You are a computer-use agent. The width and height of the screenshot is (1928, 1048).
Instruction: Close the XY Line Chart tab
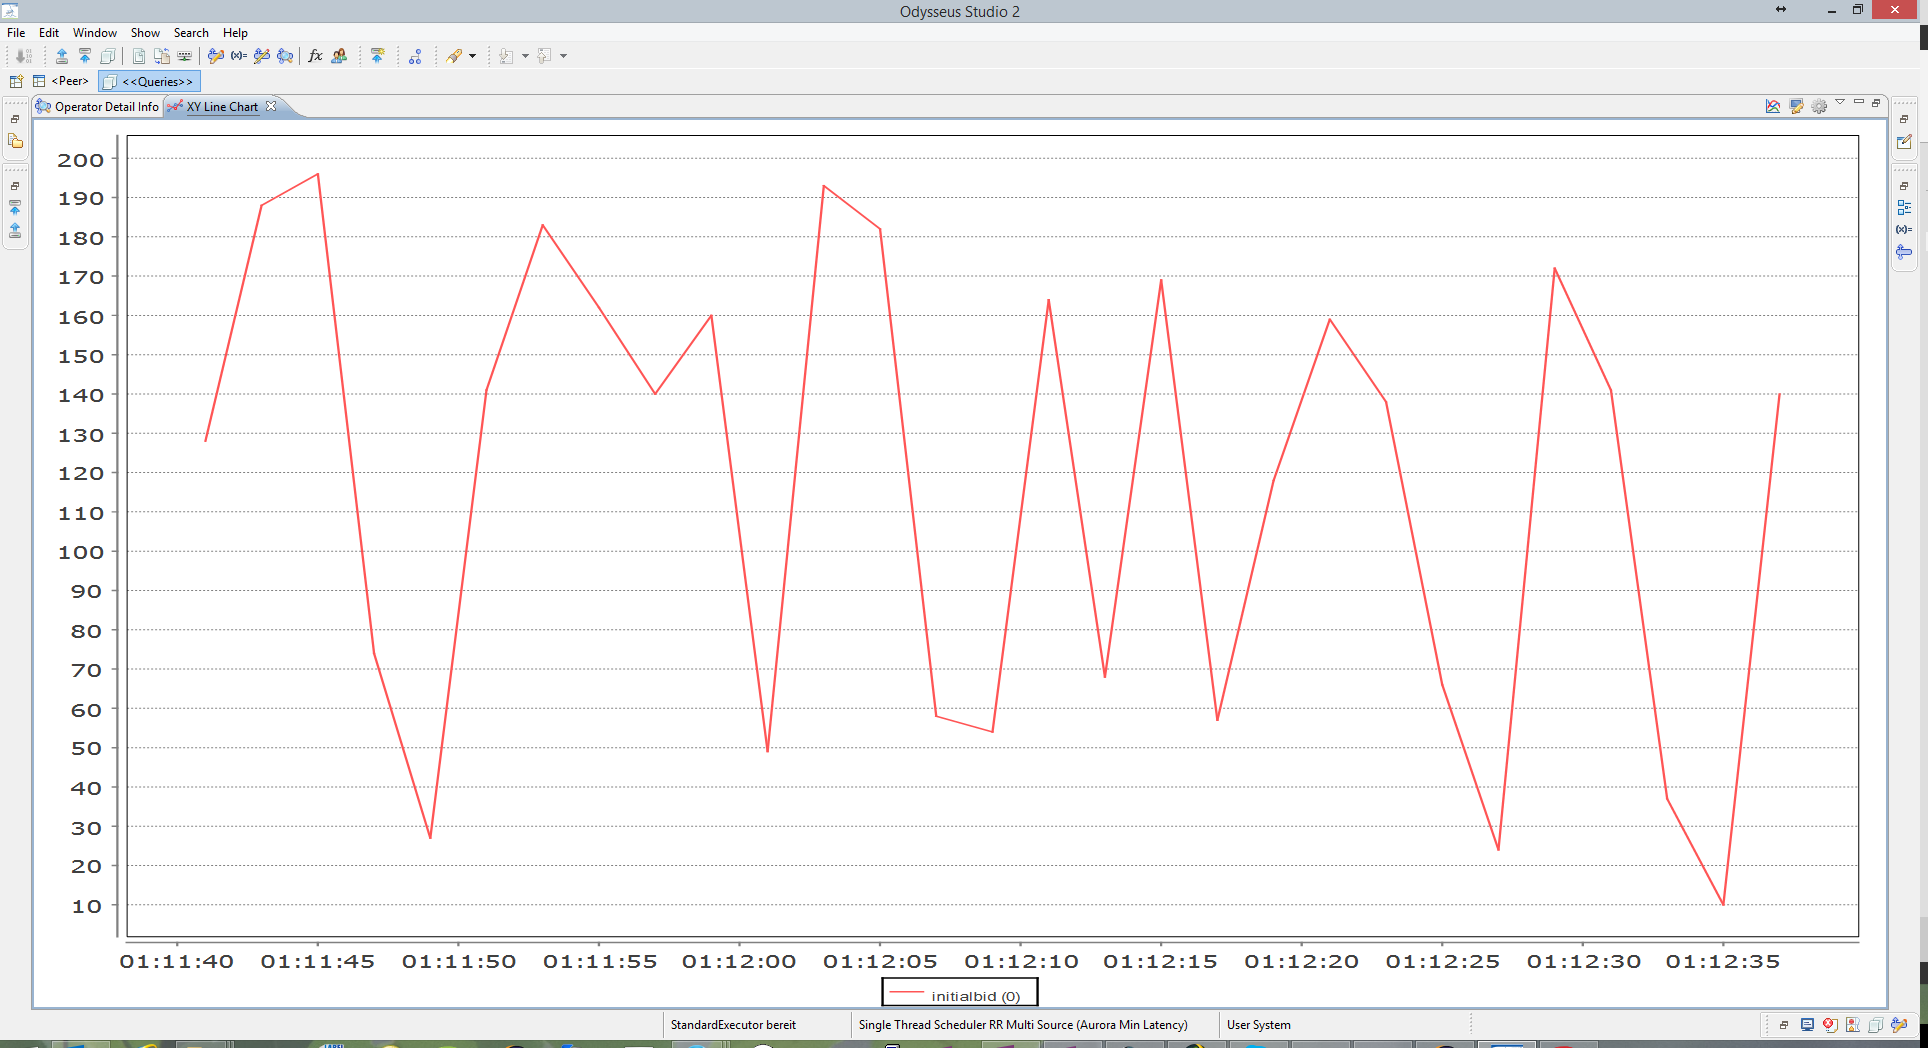[271, 106]
